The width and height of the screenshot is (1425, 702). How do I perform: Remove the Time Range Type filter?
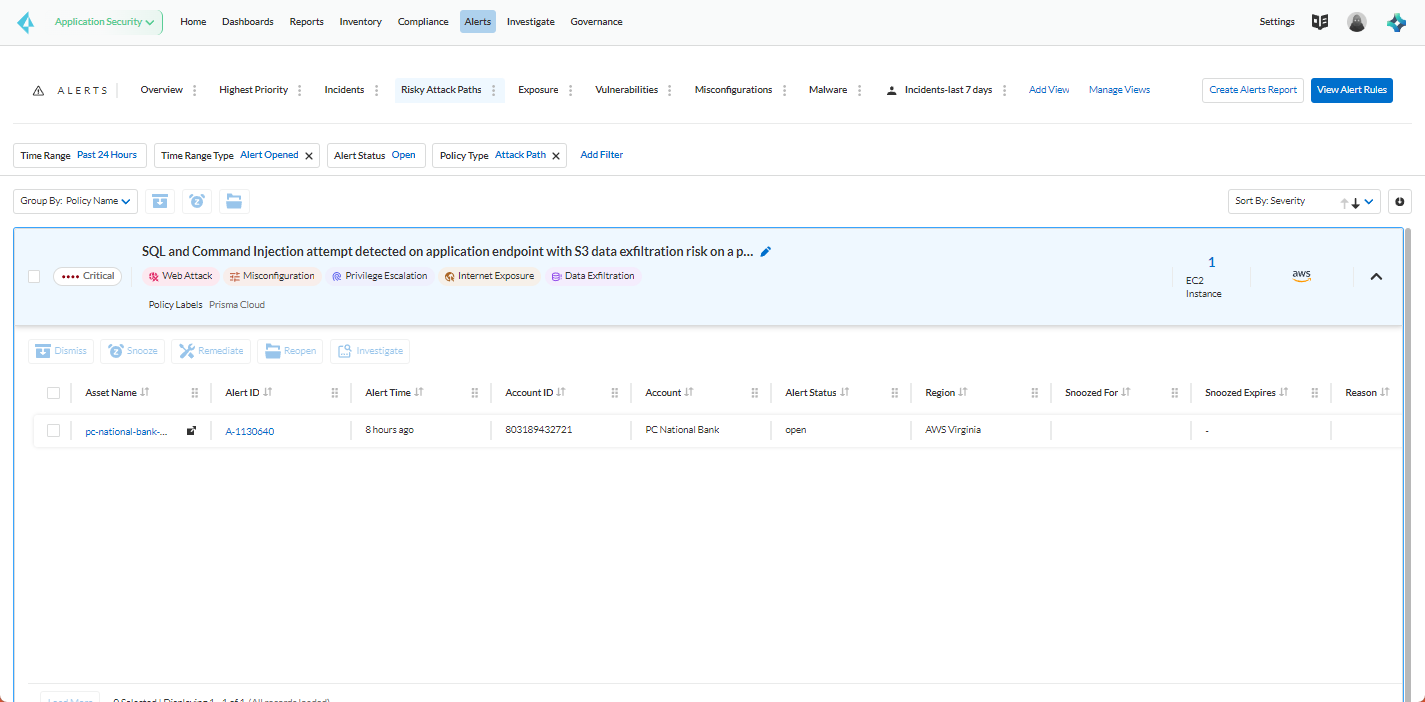(309, 156)
